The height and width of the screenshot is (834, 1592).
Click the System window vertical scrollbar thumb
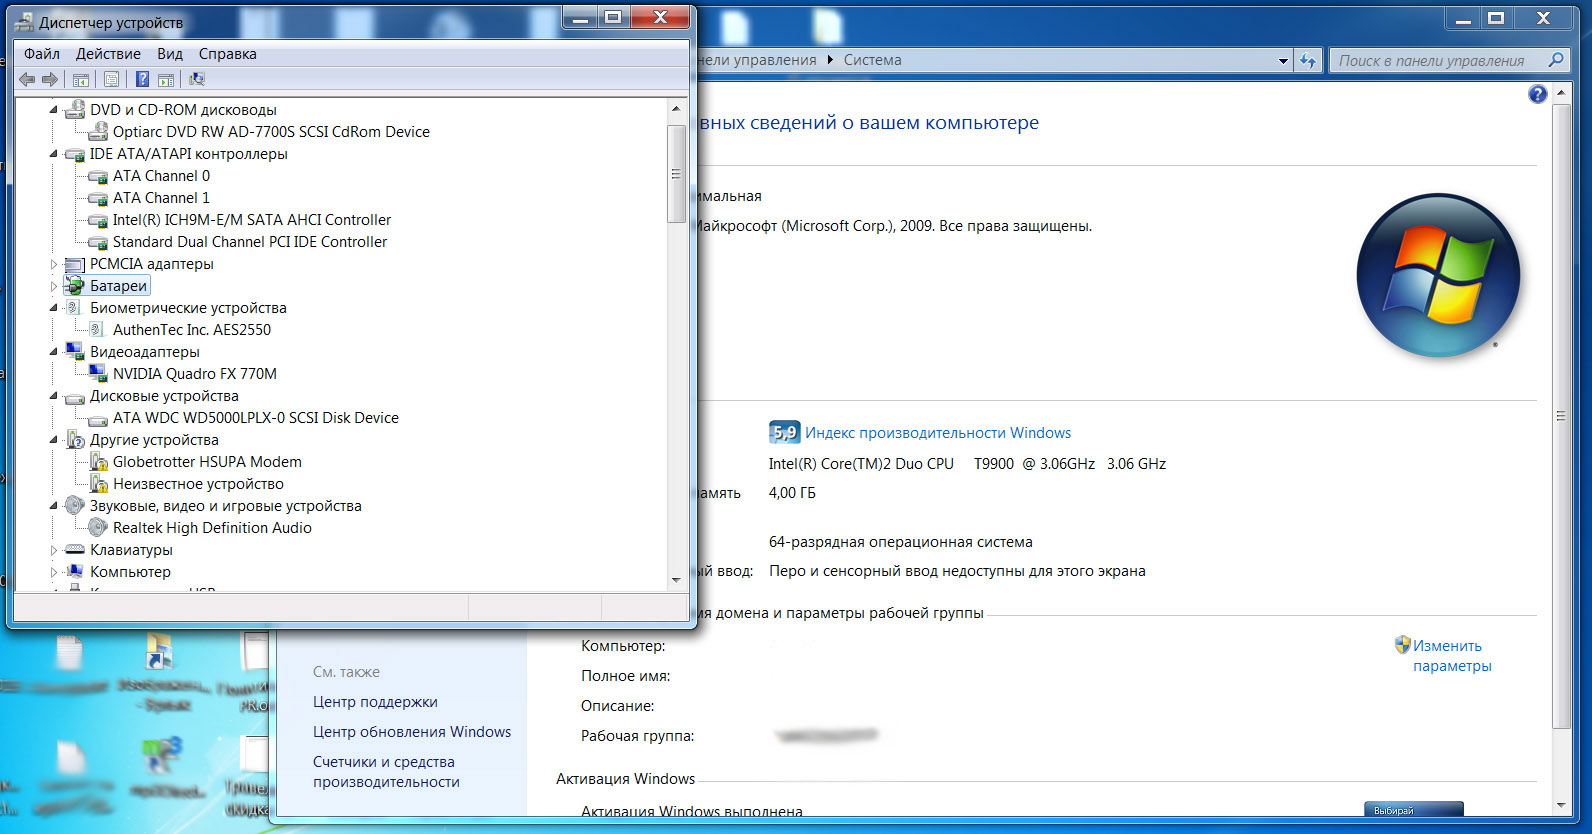click(x=1561, y=416)
